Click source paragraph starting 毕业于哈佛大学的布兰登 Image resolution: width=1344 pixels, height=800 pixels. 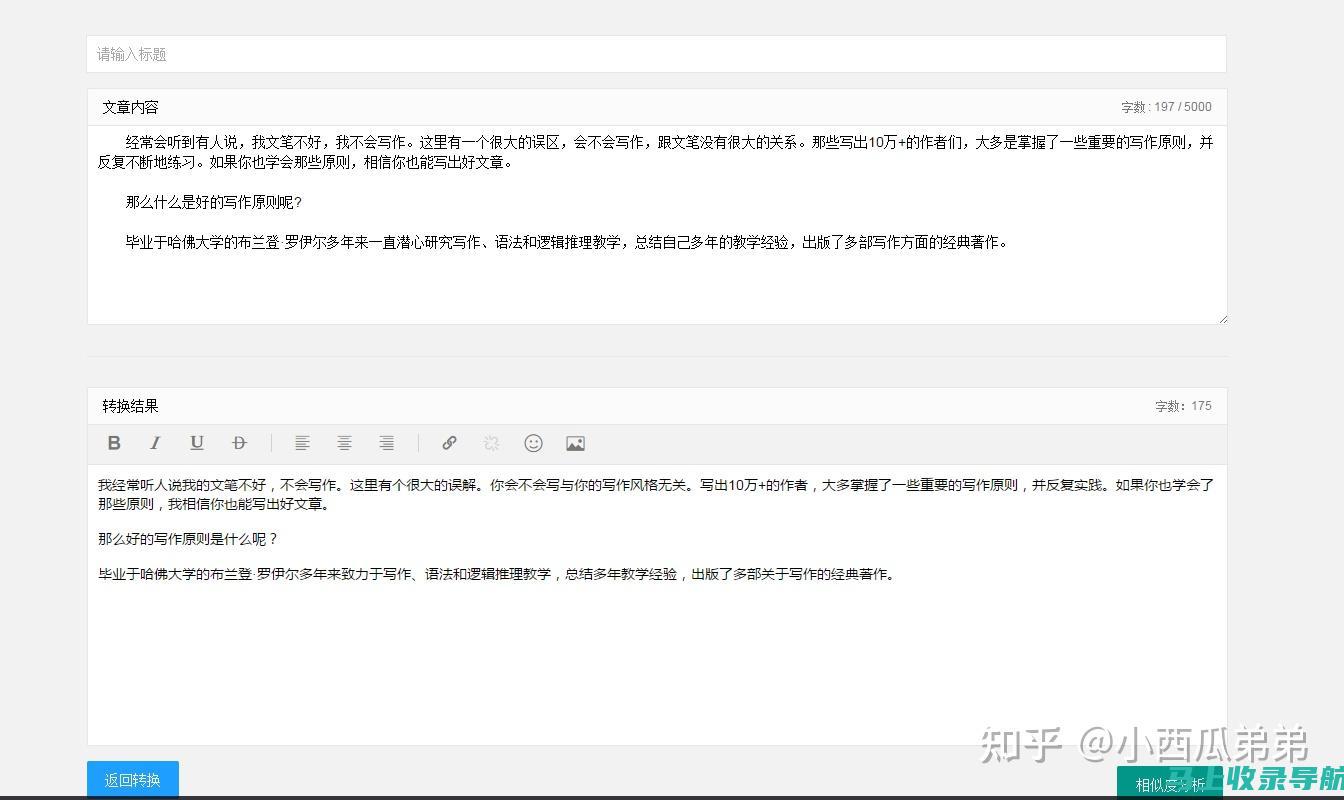pyautogui.click(x=567, y=242)
